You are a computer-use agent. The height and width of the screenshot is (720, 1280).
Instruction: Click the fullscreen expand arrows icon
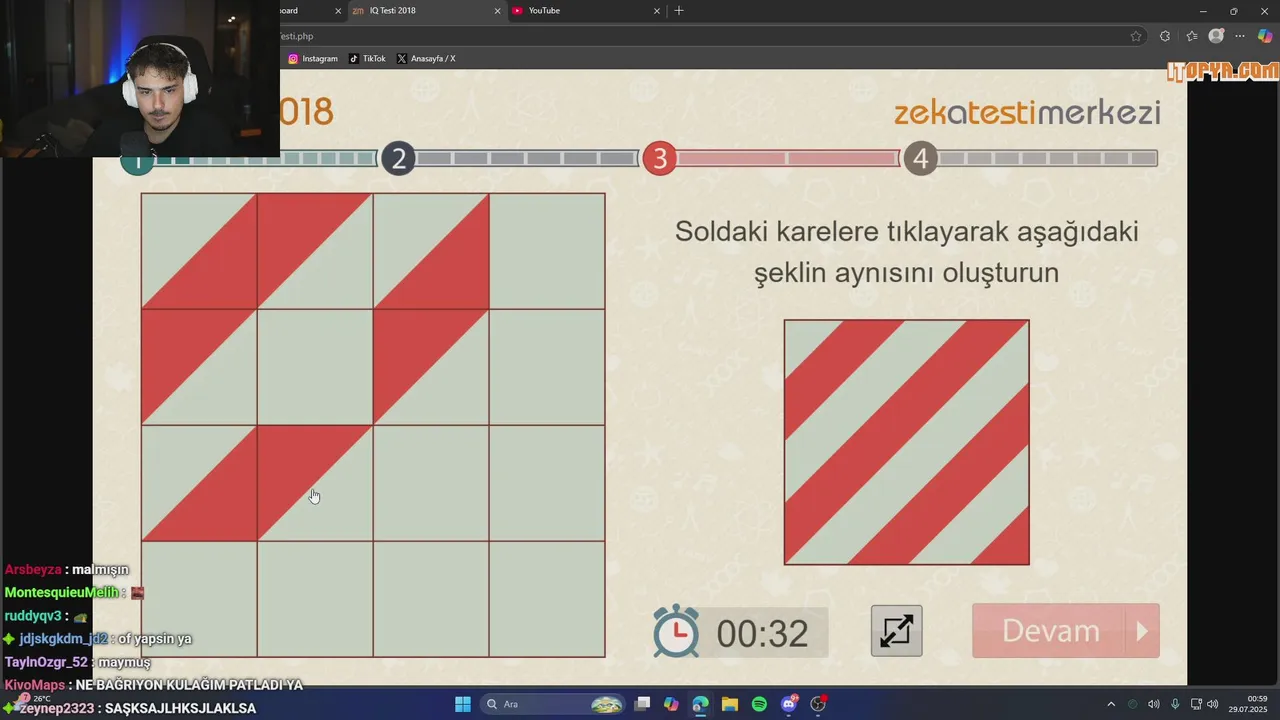[x=896, y=631]
